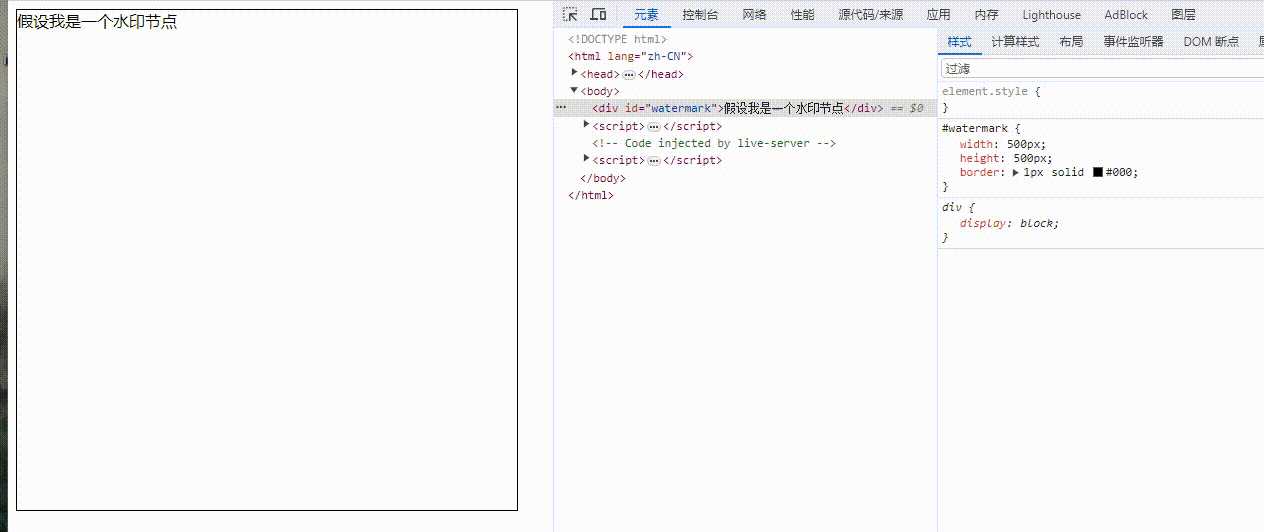Open the 图层 tab

[1183, 15]
